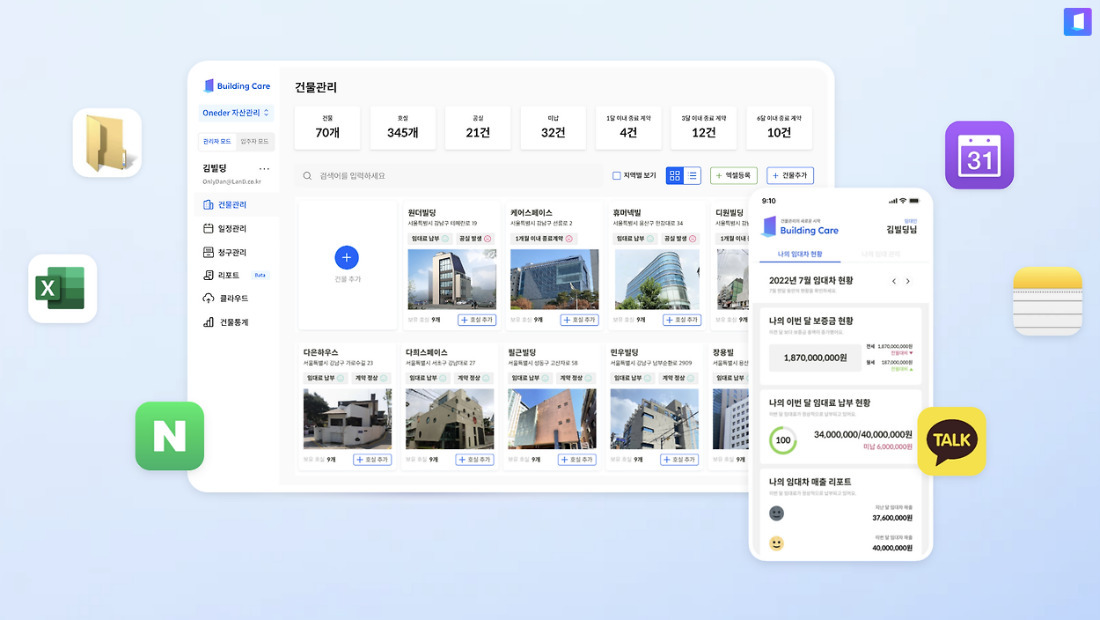Select the 공실 21건 stat card
Image resolution: width=1100 pixels, height=620 pixels.
[x=478, y=128]
